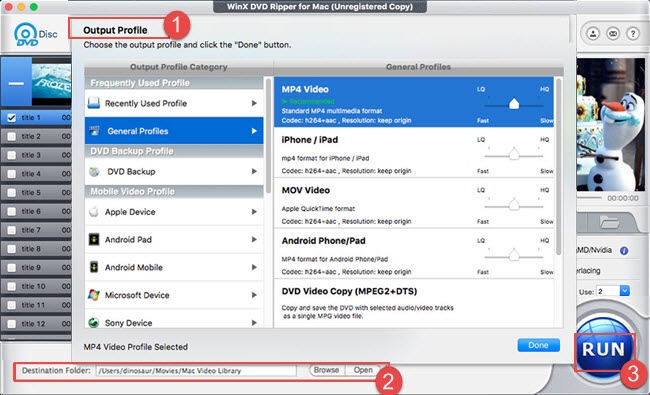
Task: Check the title 3 checkbox
Action: click(x=12, y=155)
